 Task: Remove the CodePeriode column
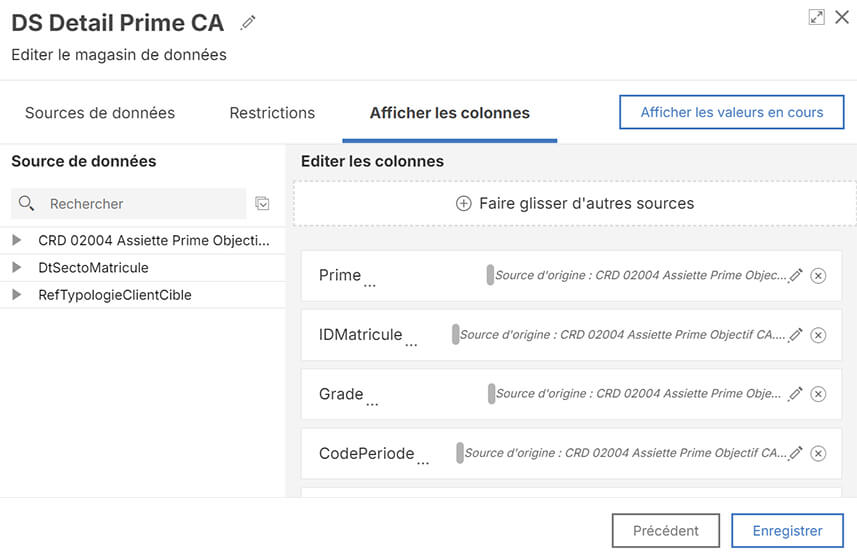pos(818,453)
